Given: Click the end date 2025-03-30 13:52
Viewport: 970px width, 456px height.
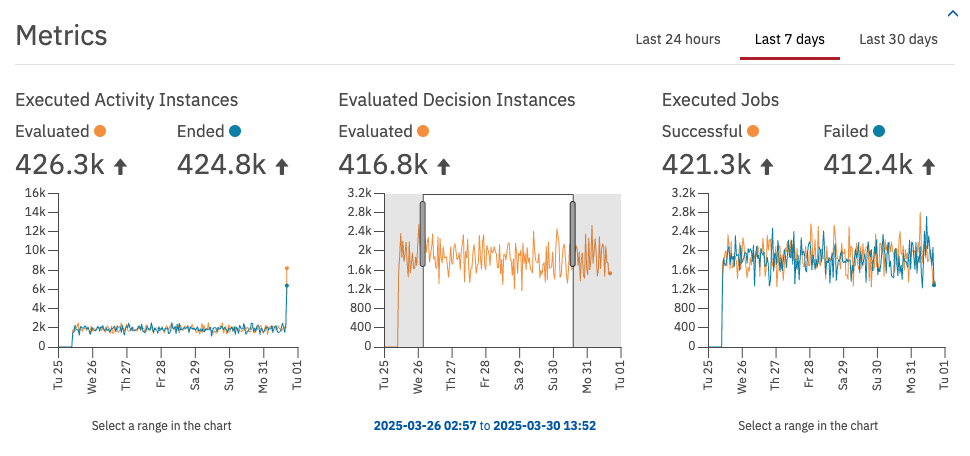Looking at the screenshot, I should click(x=544, y=426).
